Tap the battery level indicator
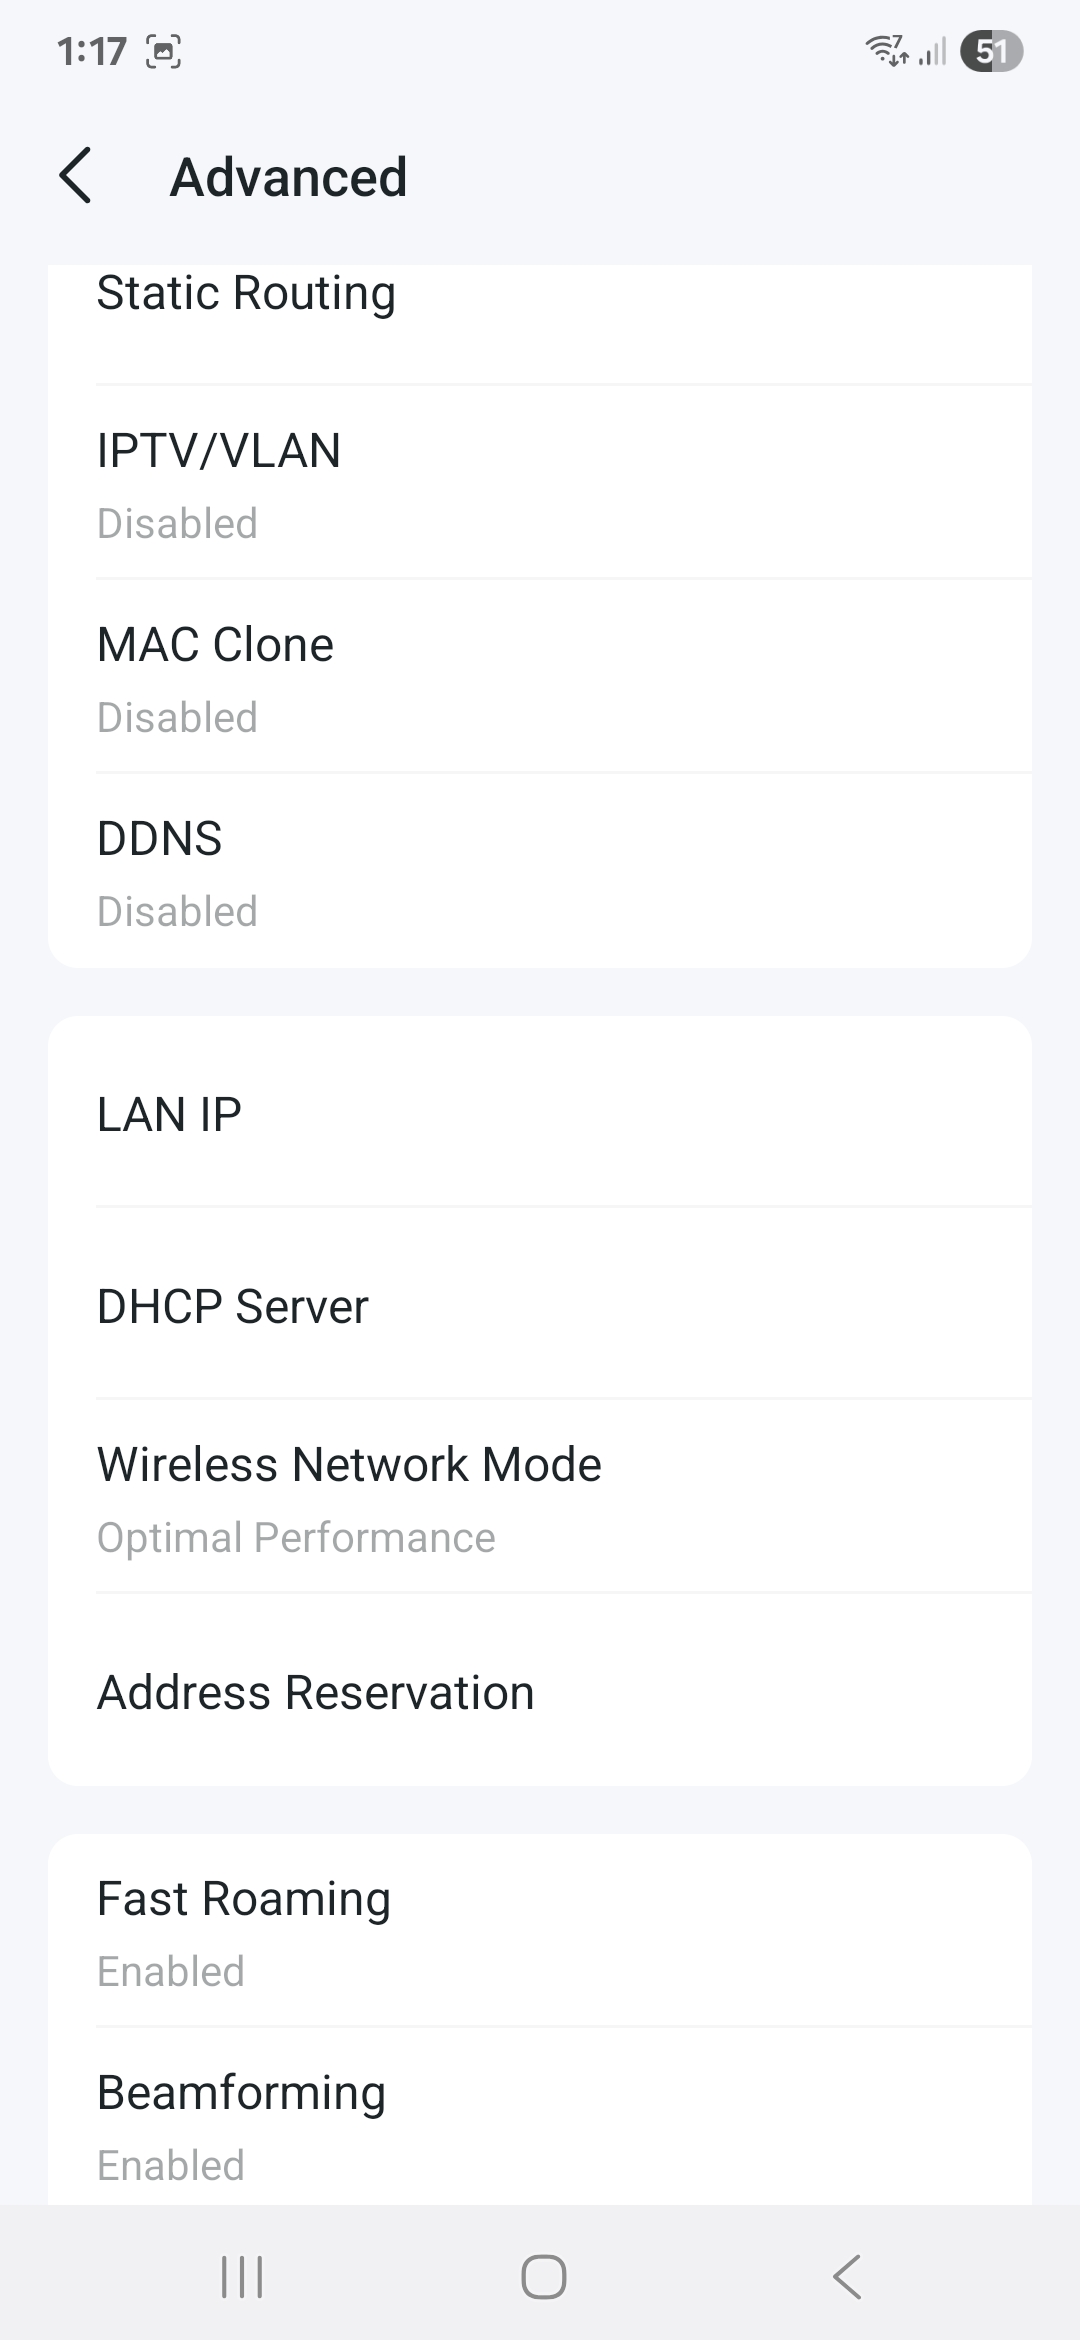Viewport: 1080px width, 2340px height. [x=991, y=51]
